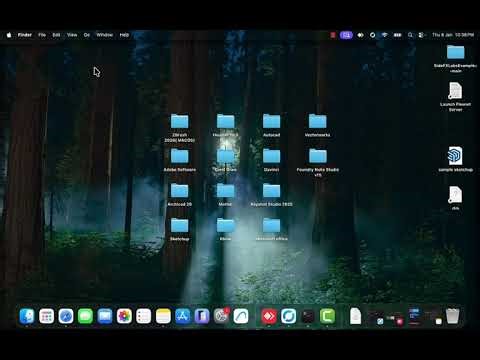Open the Wi-Fi status menu
The image size is (480, 360).
[x=385, y=35]
